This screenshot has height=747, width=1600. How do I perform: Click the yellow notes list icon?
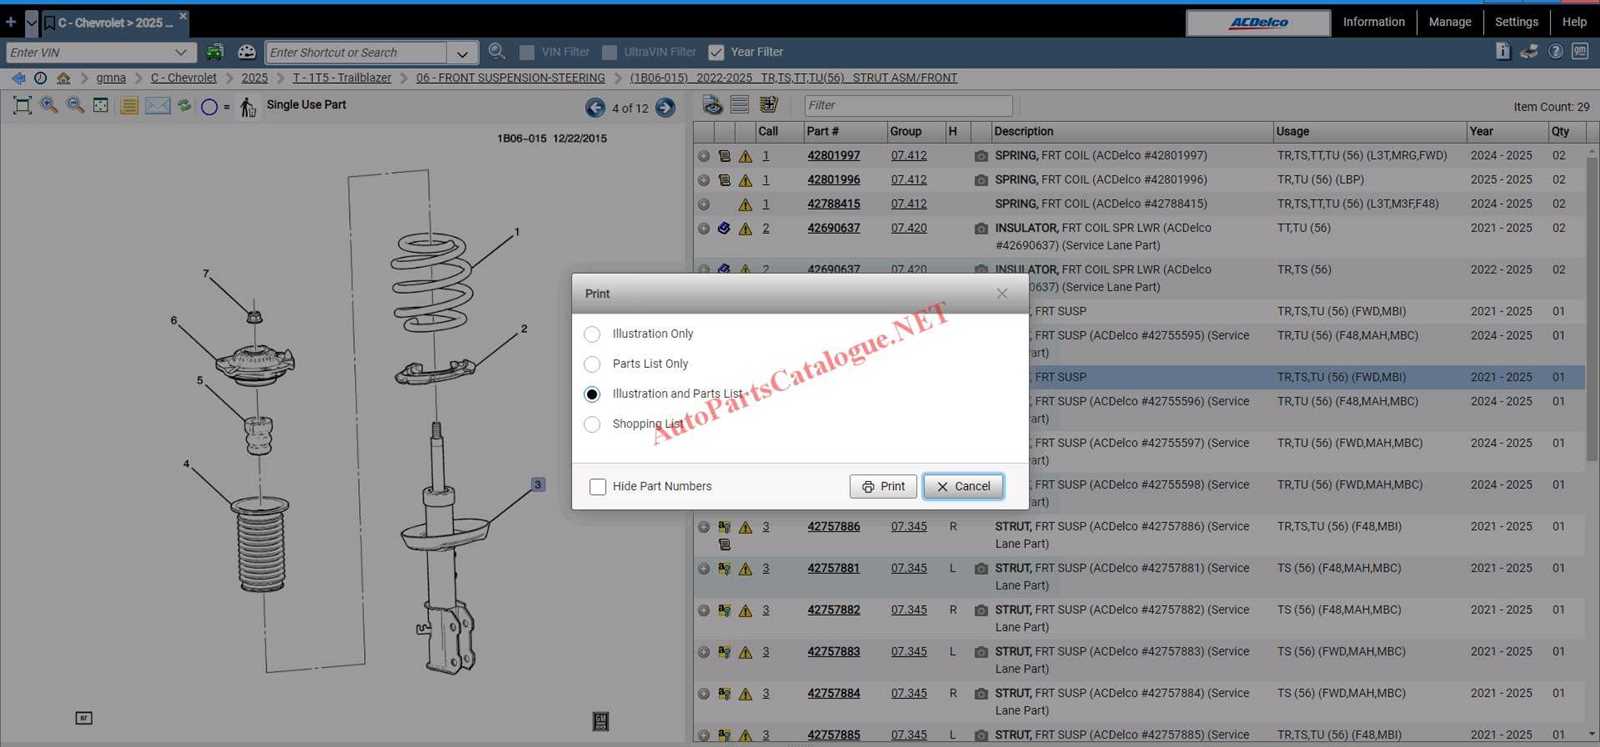click(129, 105)
